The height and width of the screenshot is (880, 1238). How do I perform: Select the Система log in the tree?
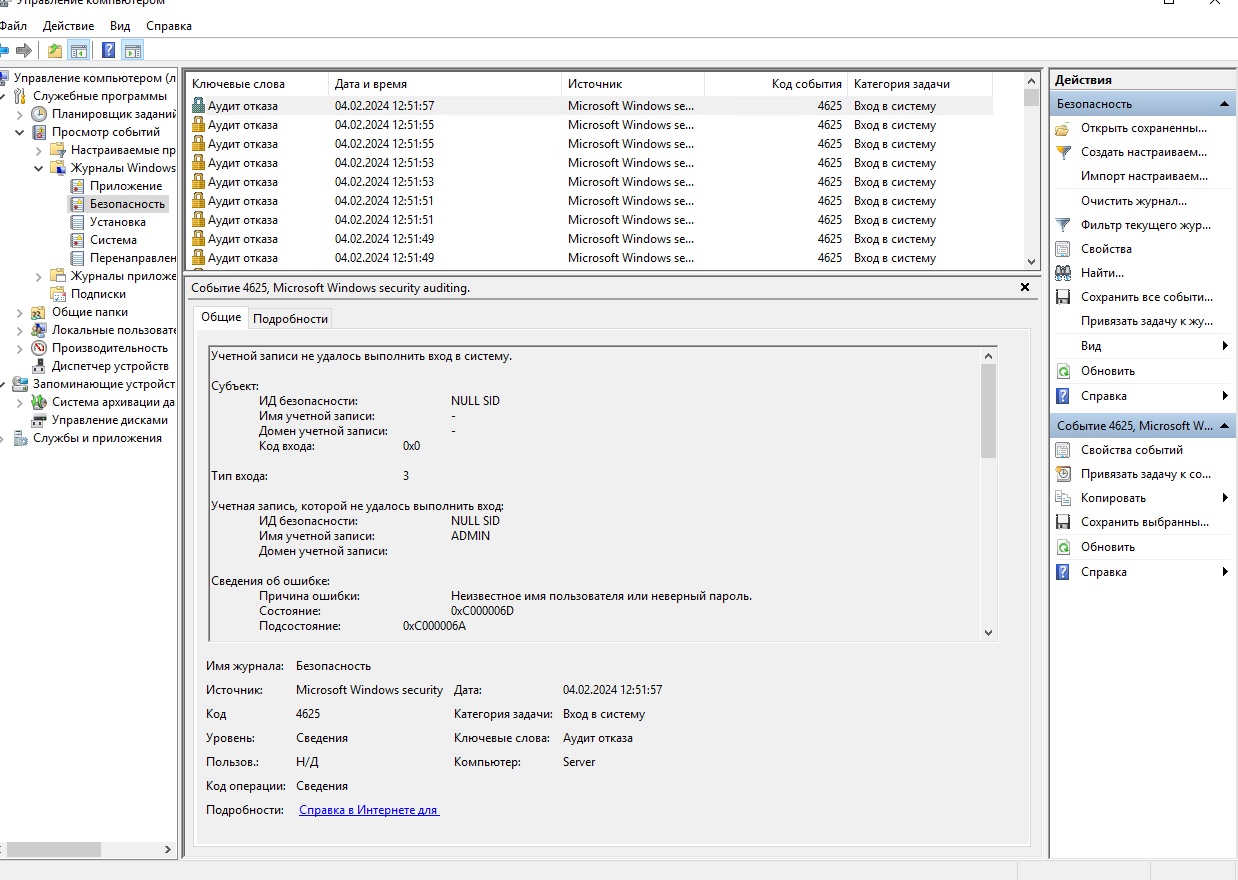pos(113,240)
